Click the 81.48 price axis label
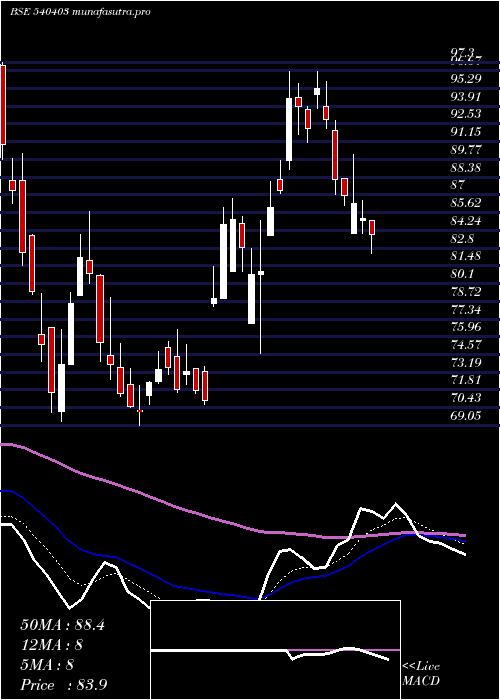 466,256
